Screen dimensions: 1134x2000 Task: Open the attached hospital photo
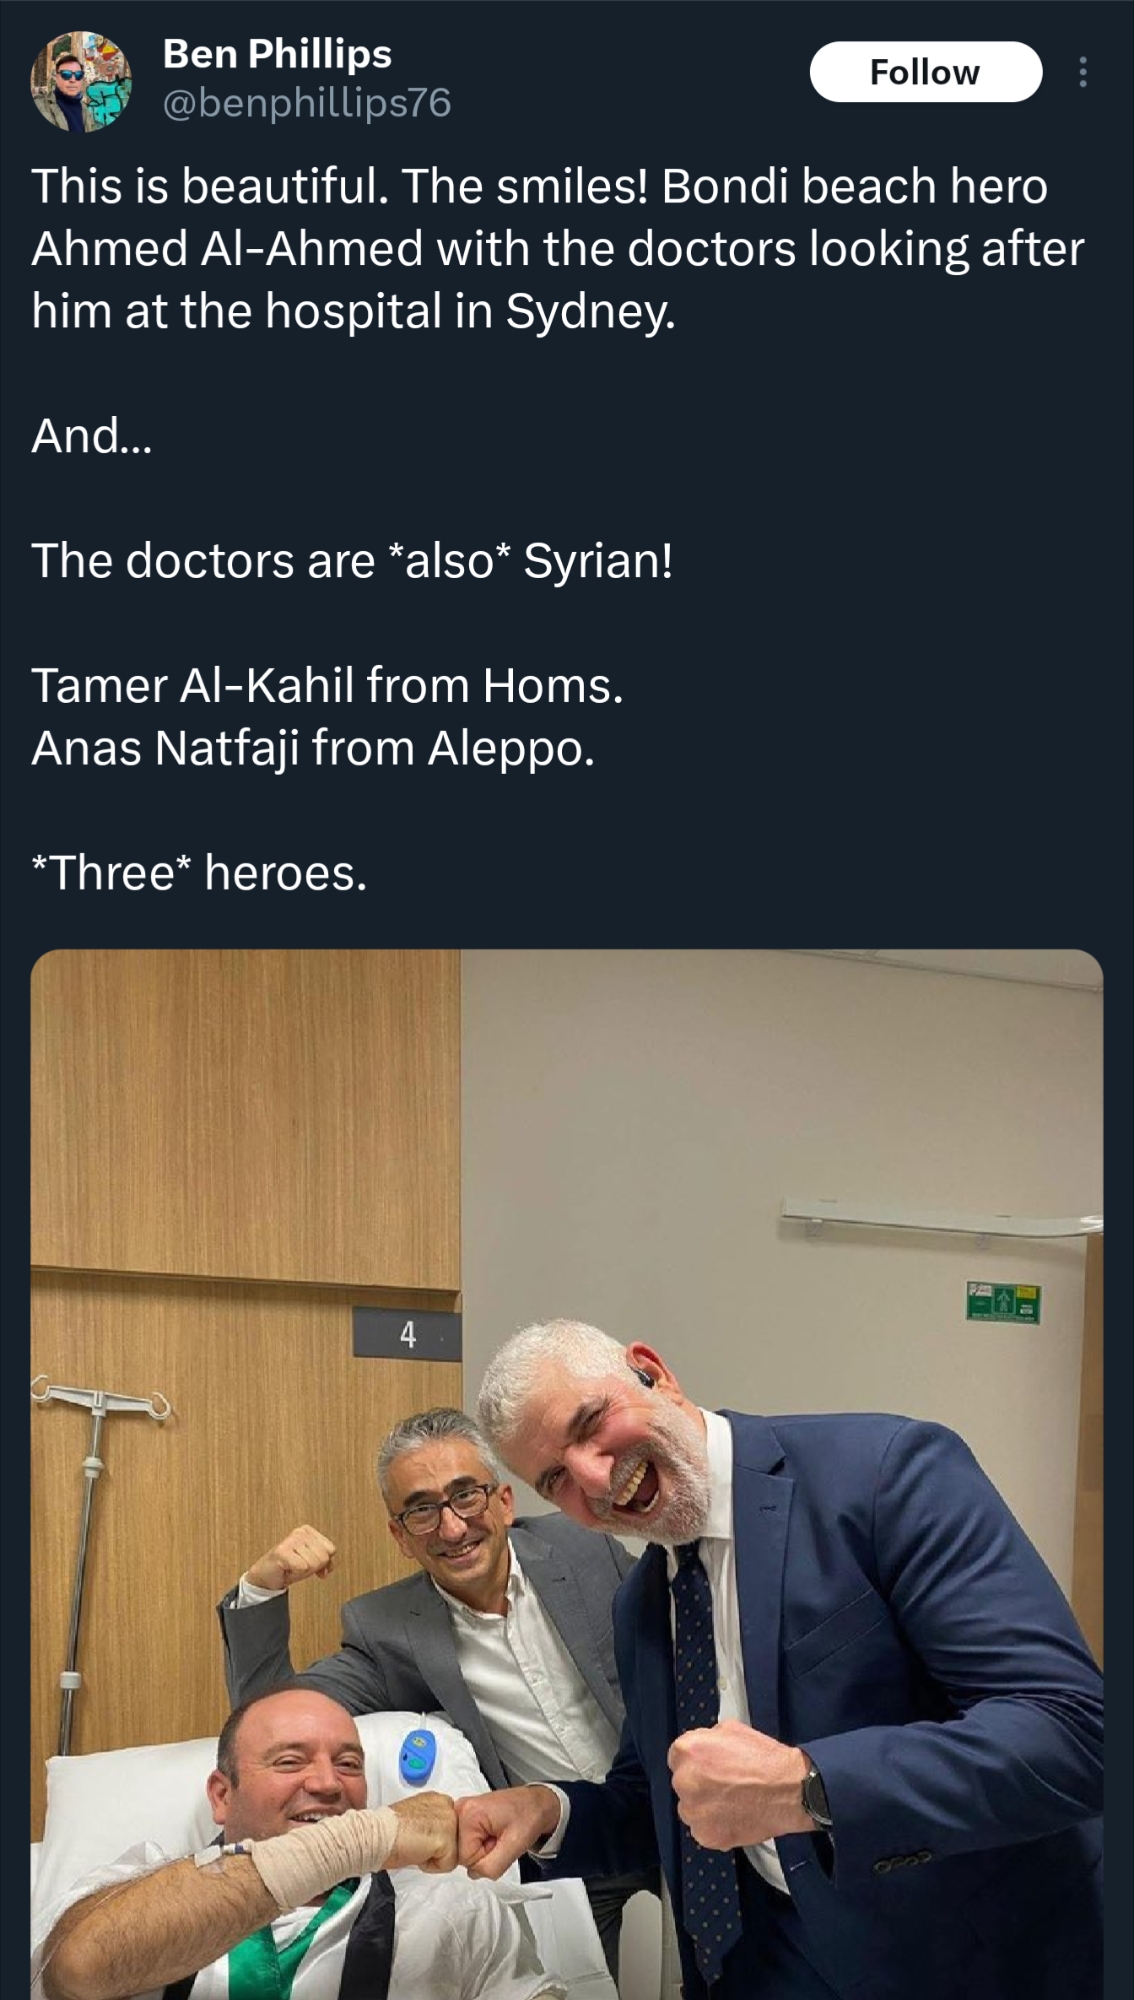click(566, 1472)
